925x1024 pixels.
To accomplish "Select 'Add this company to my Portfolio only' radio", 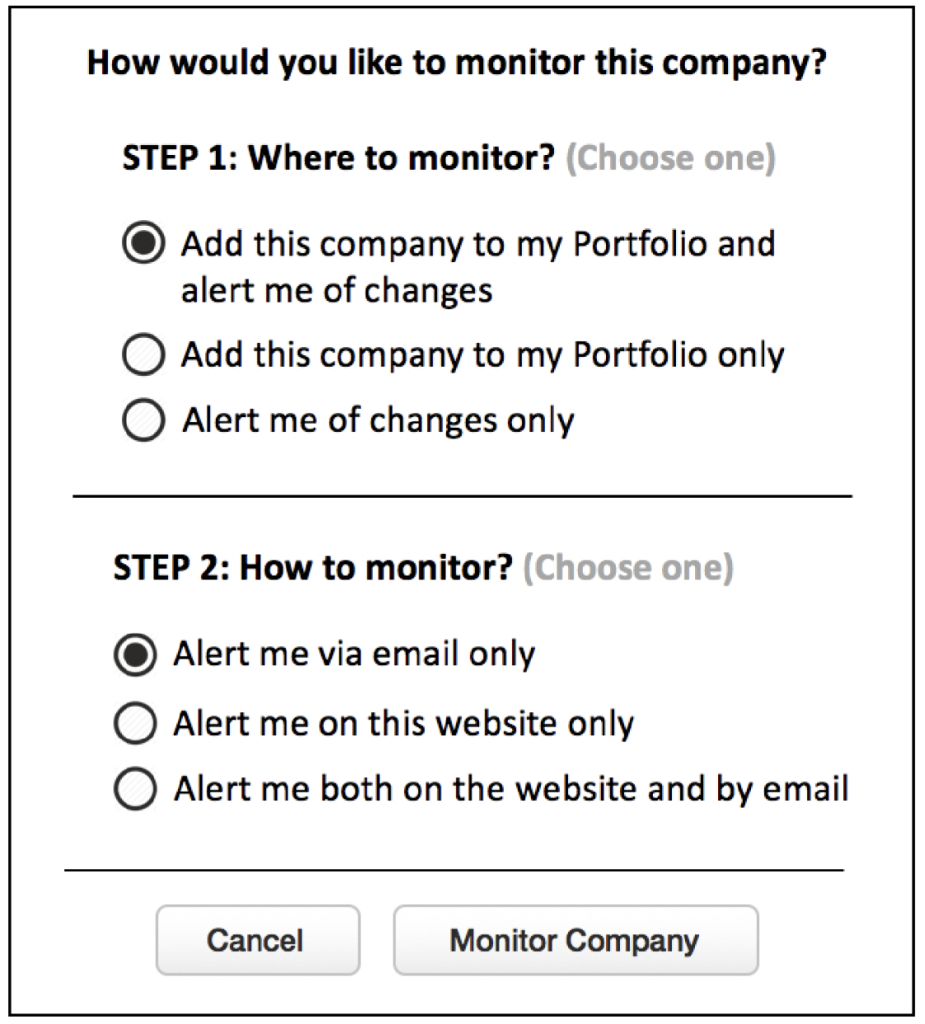I will pyautogui.click(x=143, y=356).
